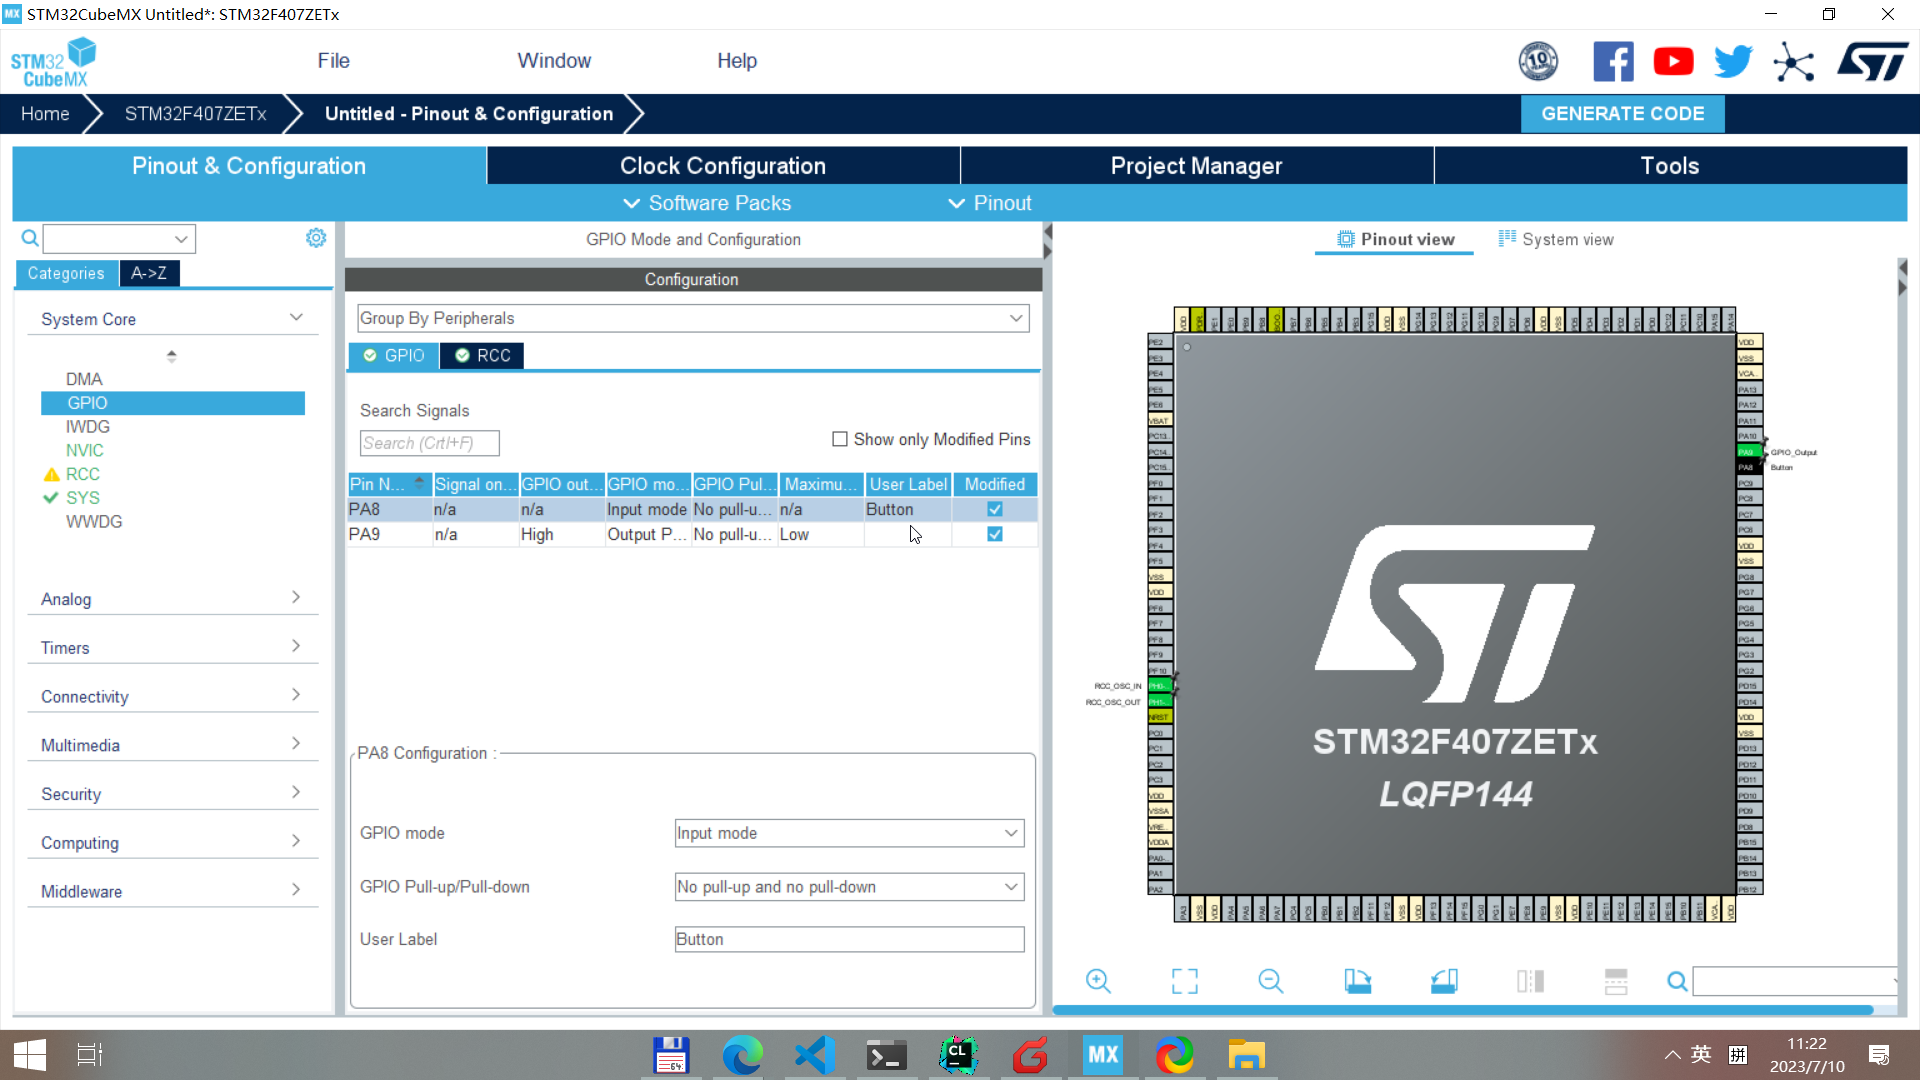Zoom in on the pinout view
The image size is (1920, 1080).
point(1098,981)
